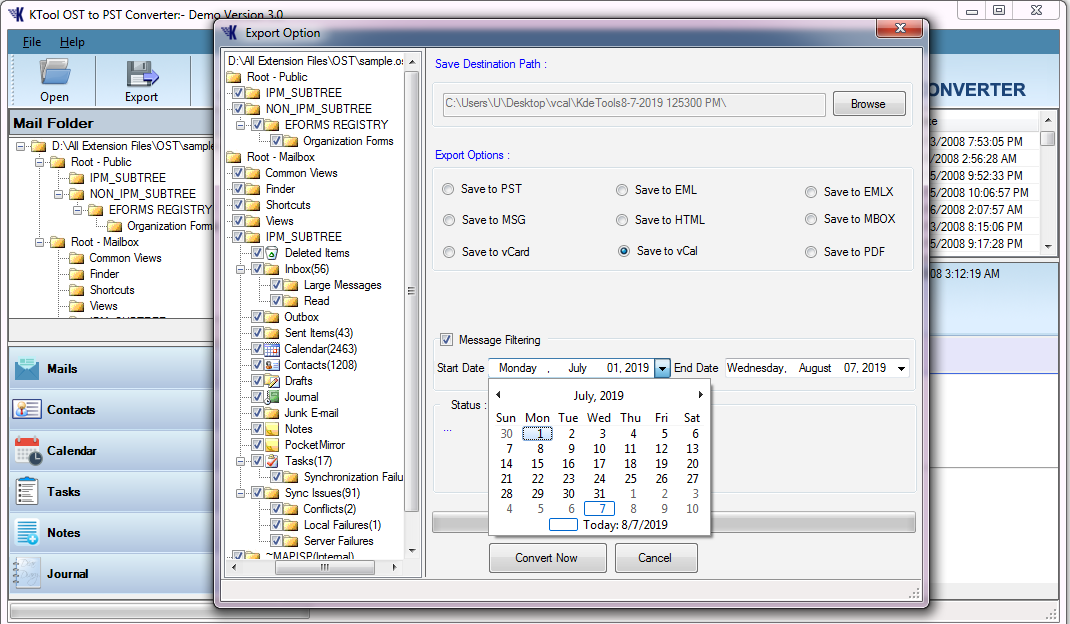Click next month arrow in calendar popup
The image size is (1070, 624).
[x=700, y=395]
